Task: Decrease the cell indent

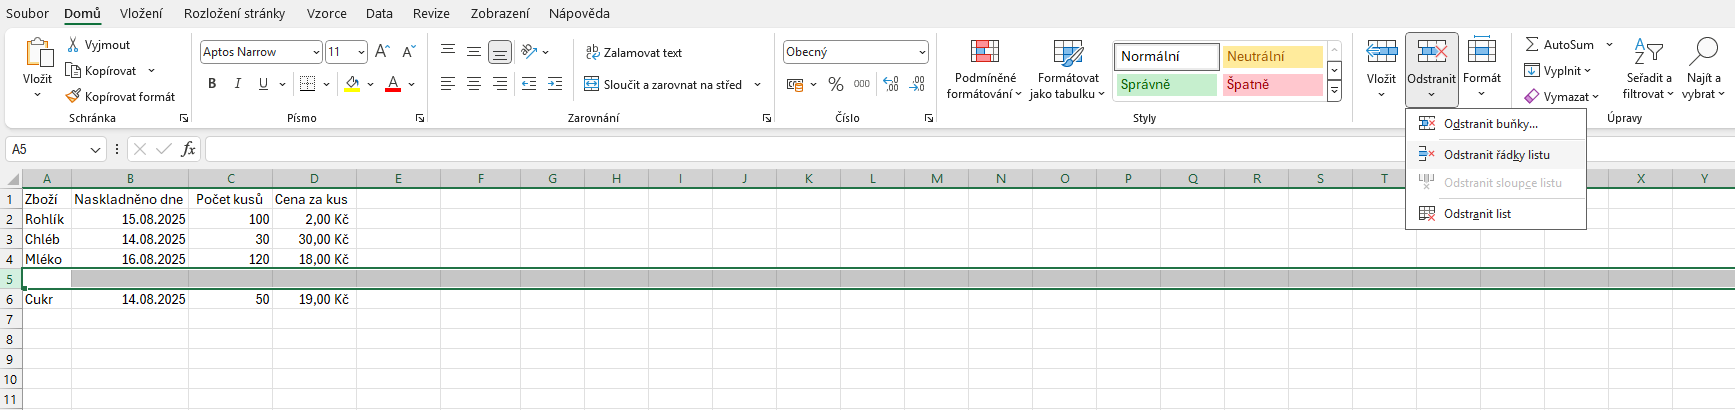Action: (x=529, y=84)
